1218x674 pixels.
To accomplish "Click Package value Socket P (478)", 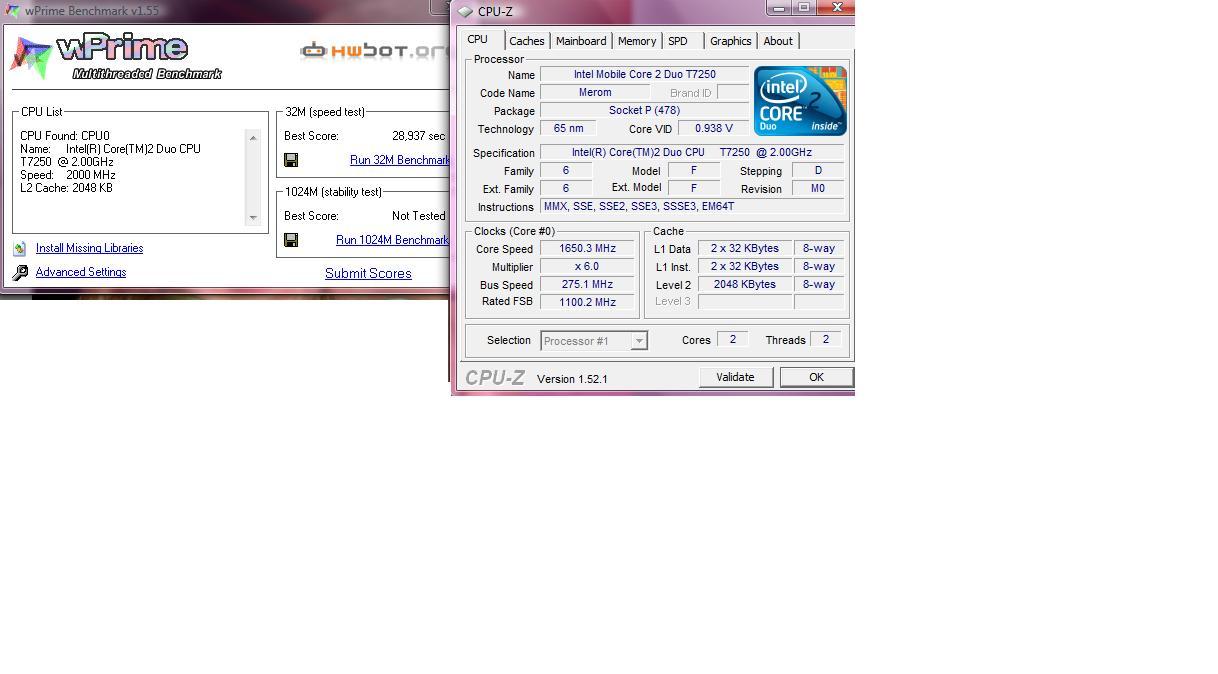I will coord(644,111).
